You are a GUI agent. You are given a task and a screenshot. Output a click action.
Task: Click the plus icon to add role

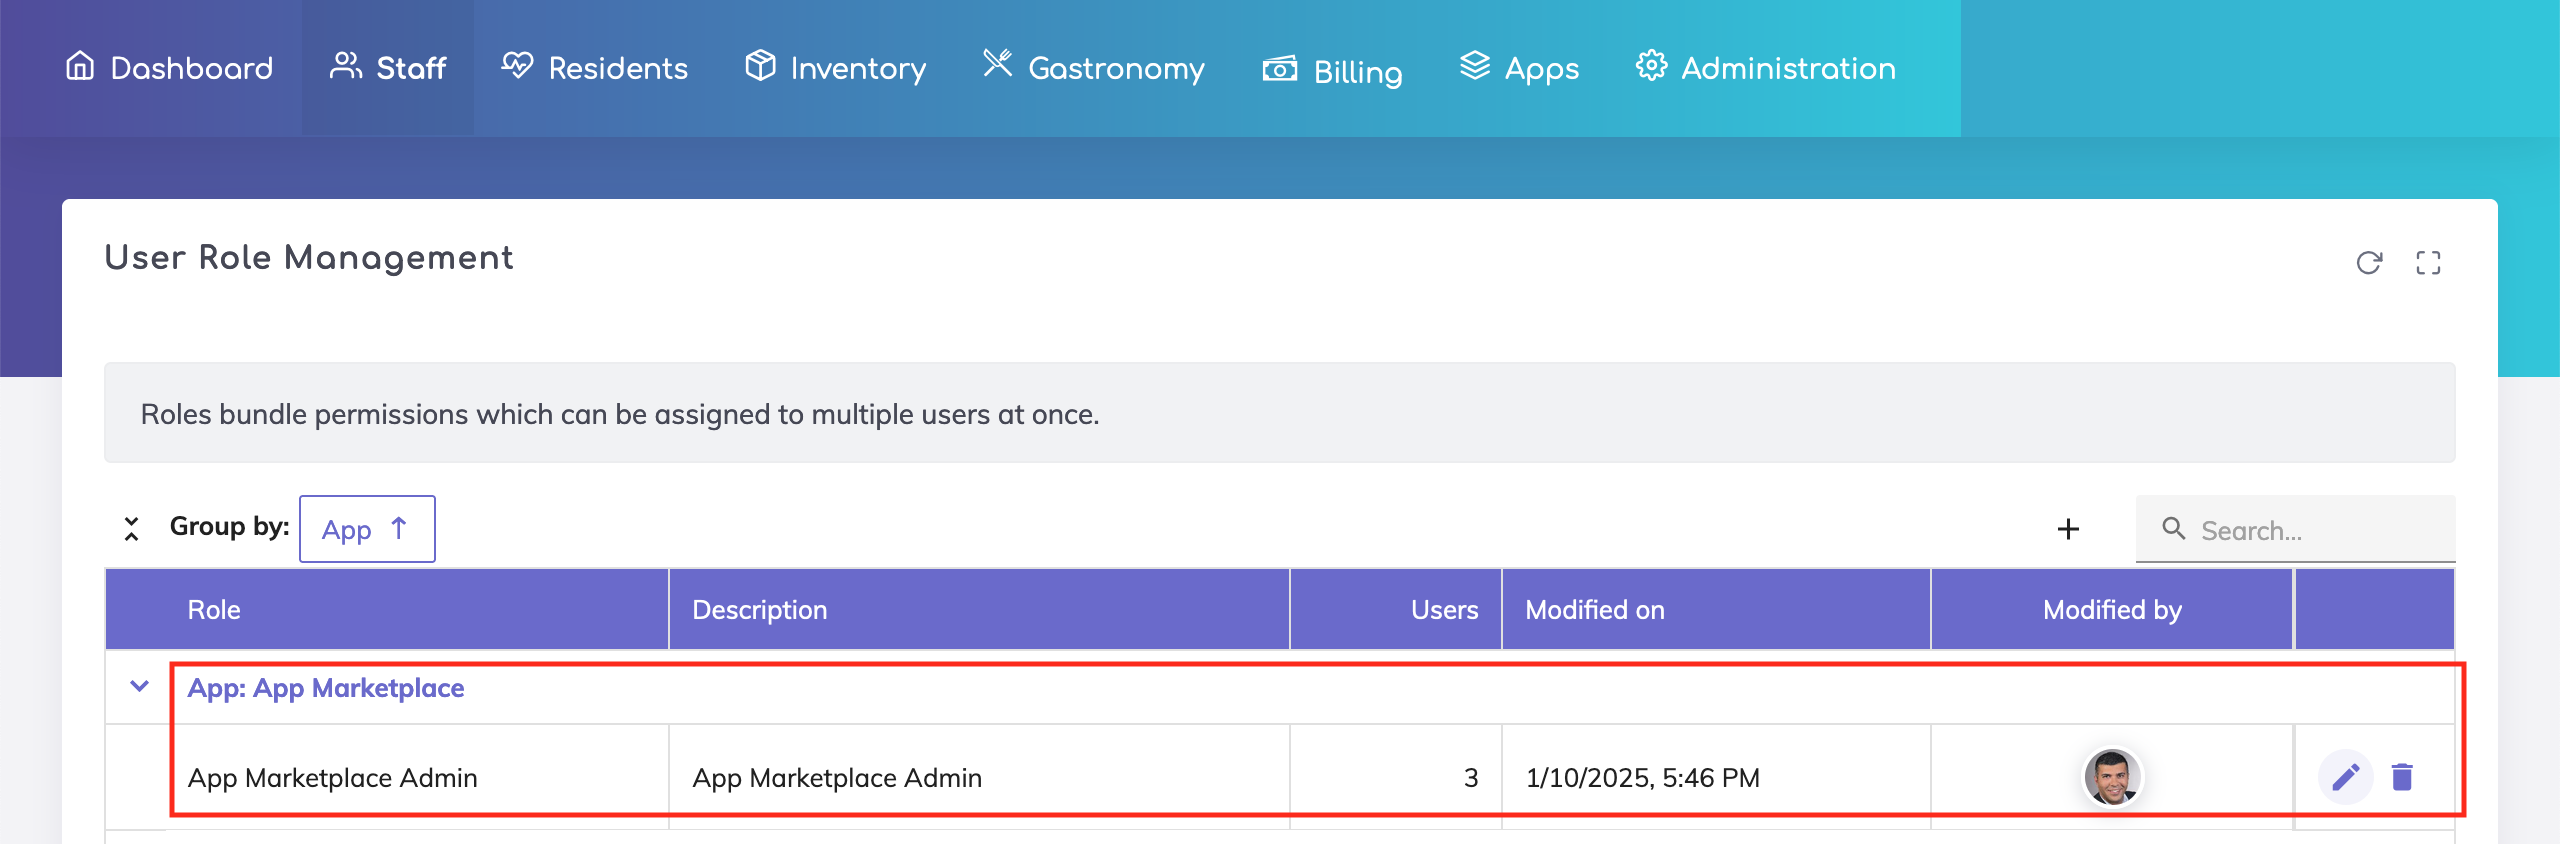2068,529
